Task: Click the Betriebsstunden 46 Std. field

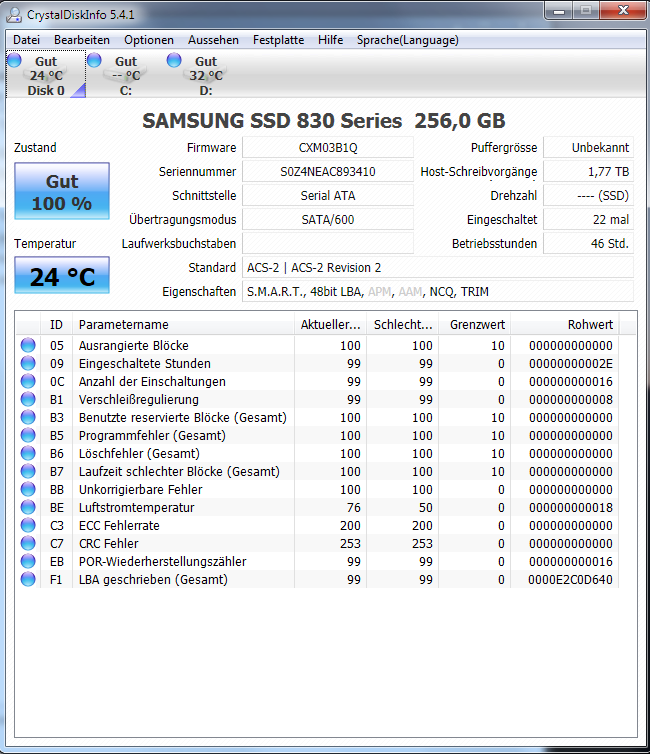Action: (x=588, y=244)
